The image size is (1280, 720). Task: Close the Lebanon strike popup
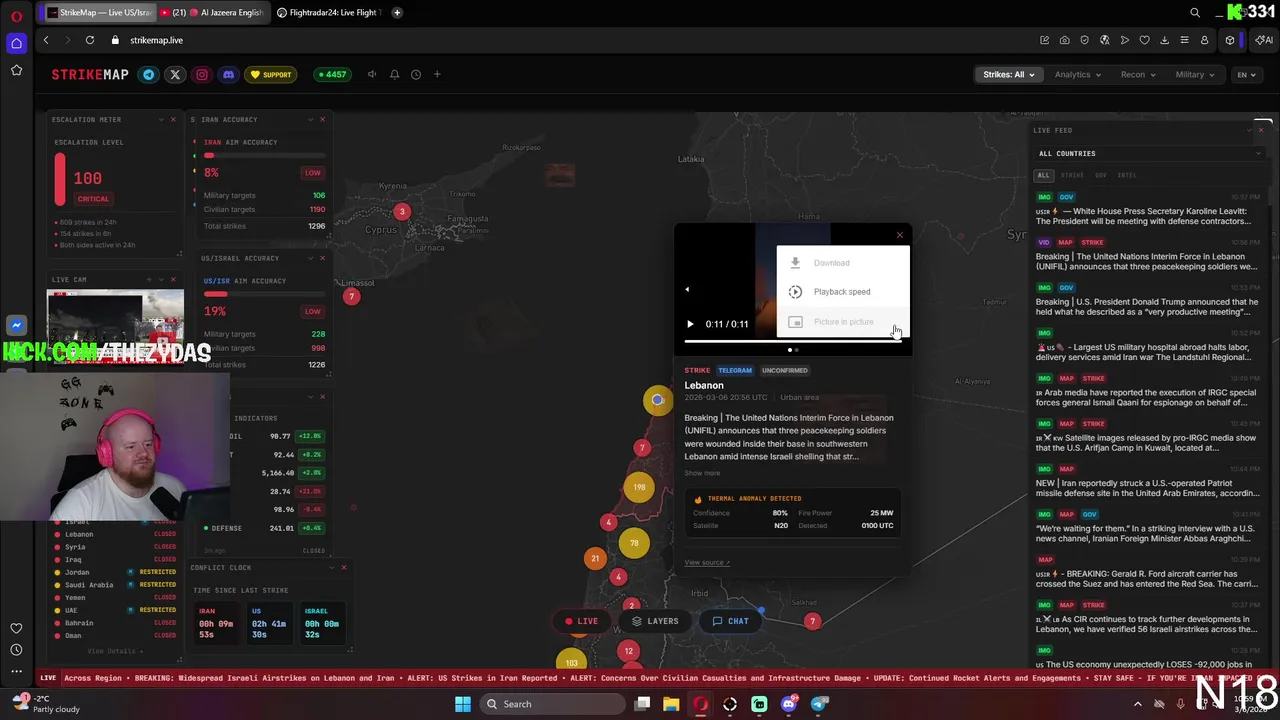[899, 236]
